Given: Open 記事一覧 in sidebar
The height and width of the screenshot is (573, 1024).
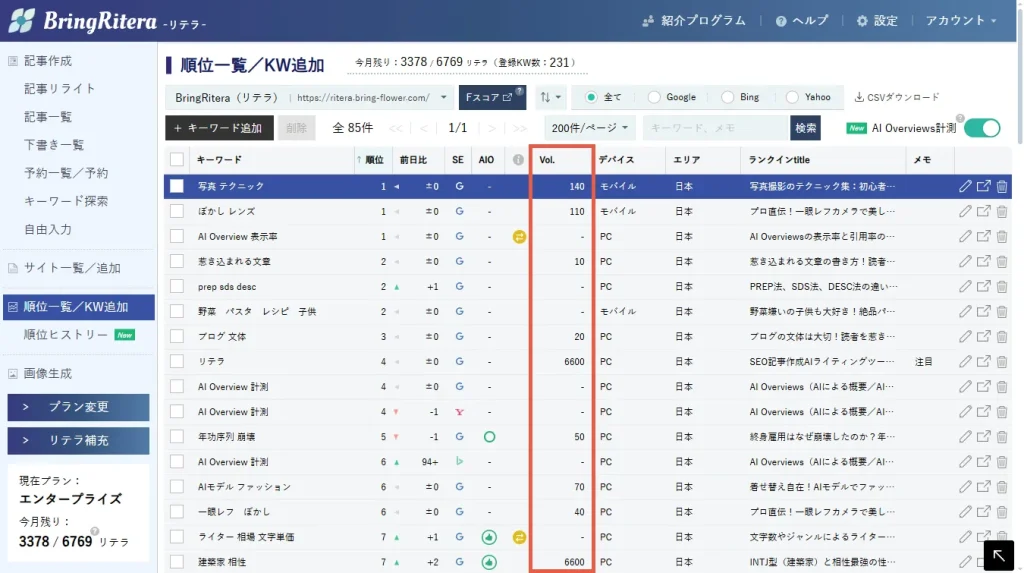Looking at the screenshot, I should pyautogui.click(x=48, y=117).
